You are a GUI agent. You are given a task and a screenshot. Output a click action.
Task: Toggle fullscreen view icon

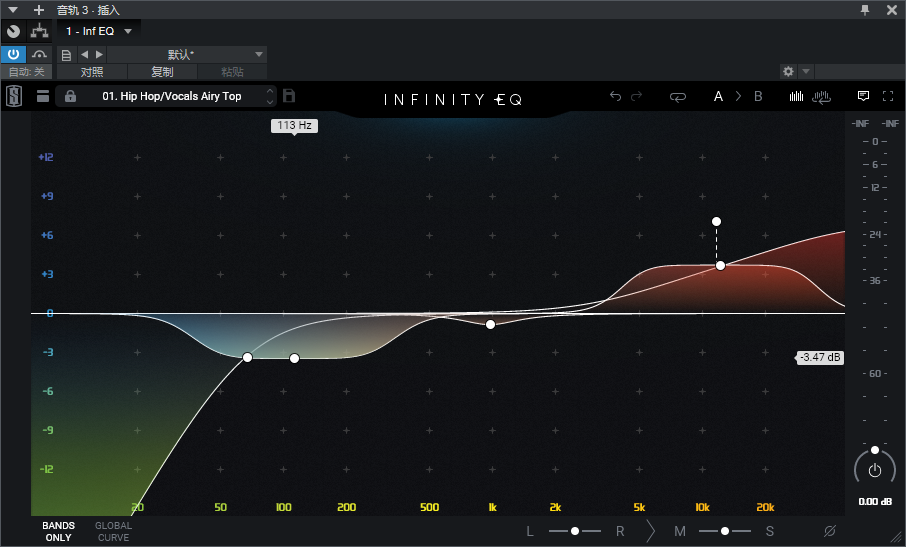[x=888, y=96]
